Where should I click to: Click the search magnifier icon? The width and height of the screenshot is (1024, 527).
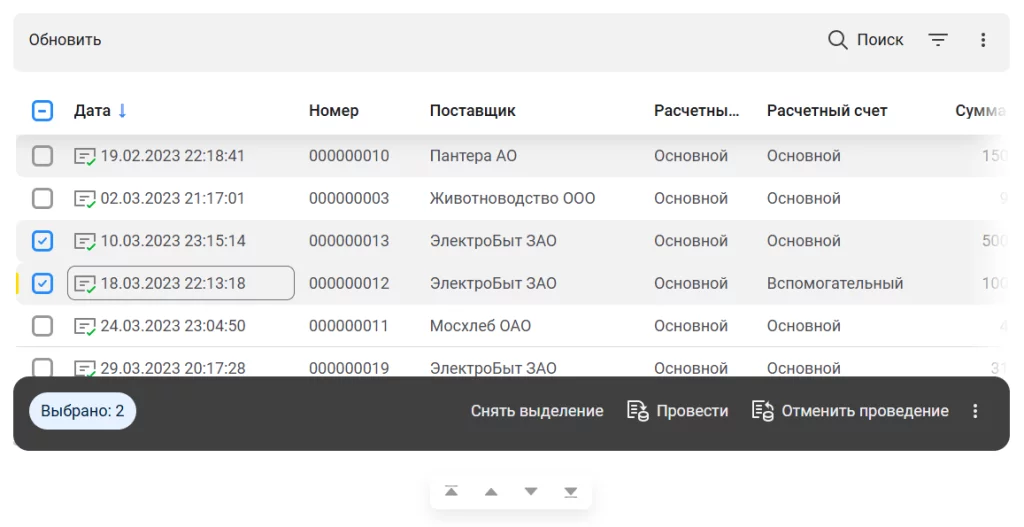[x=838, y=40]
